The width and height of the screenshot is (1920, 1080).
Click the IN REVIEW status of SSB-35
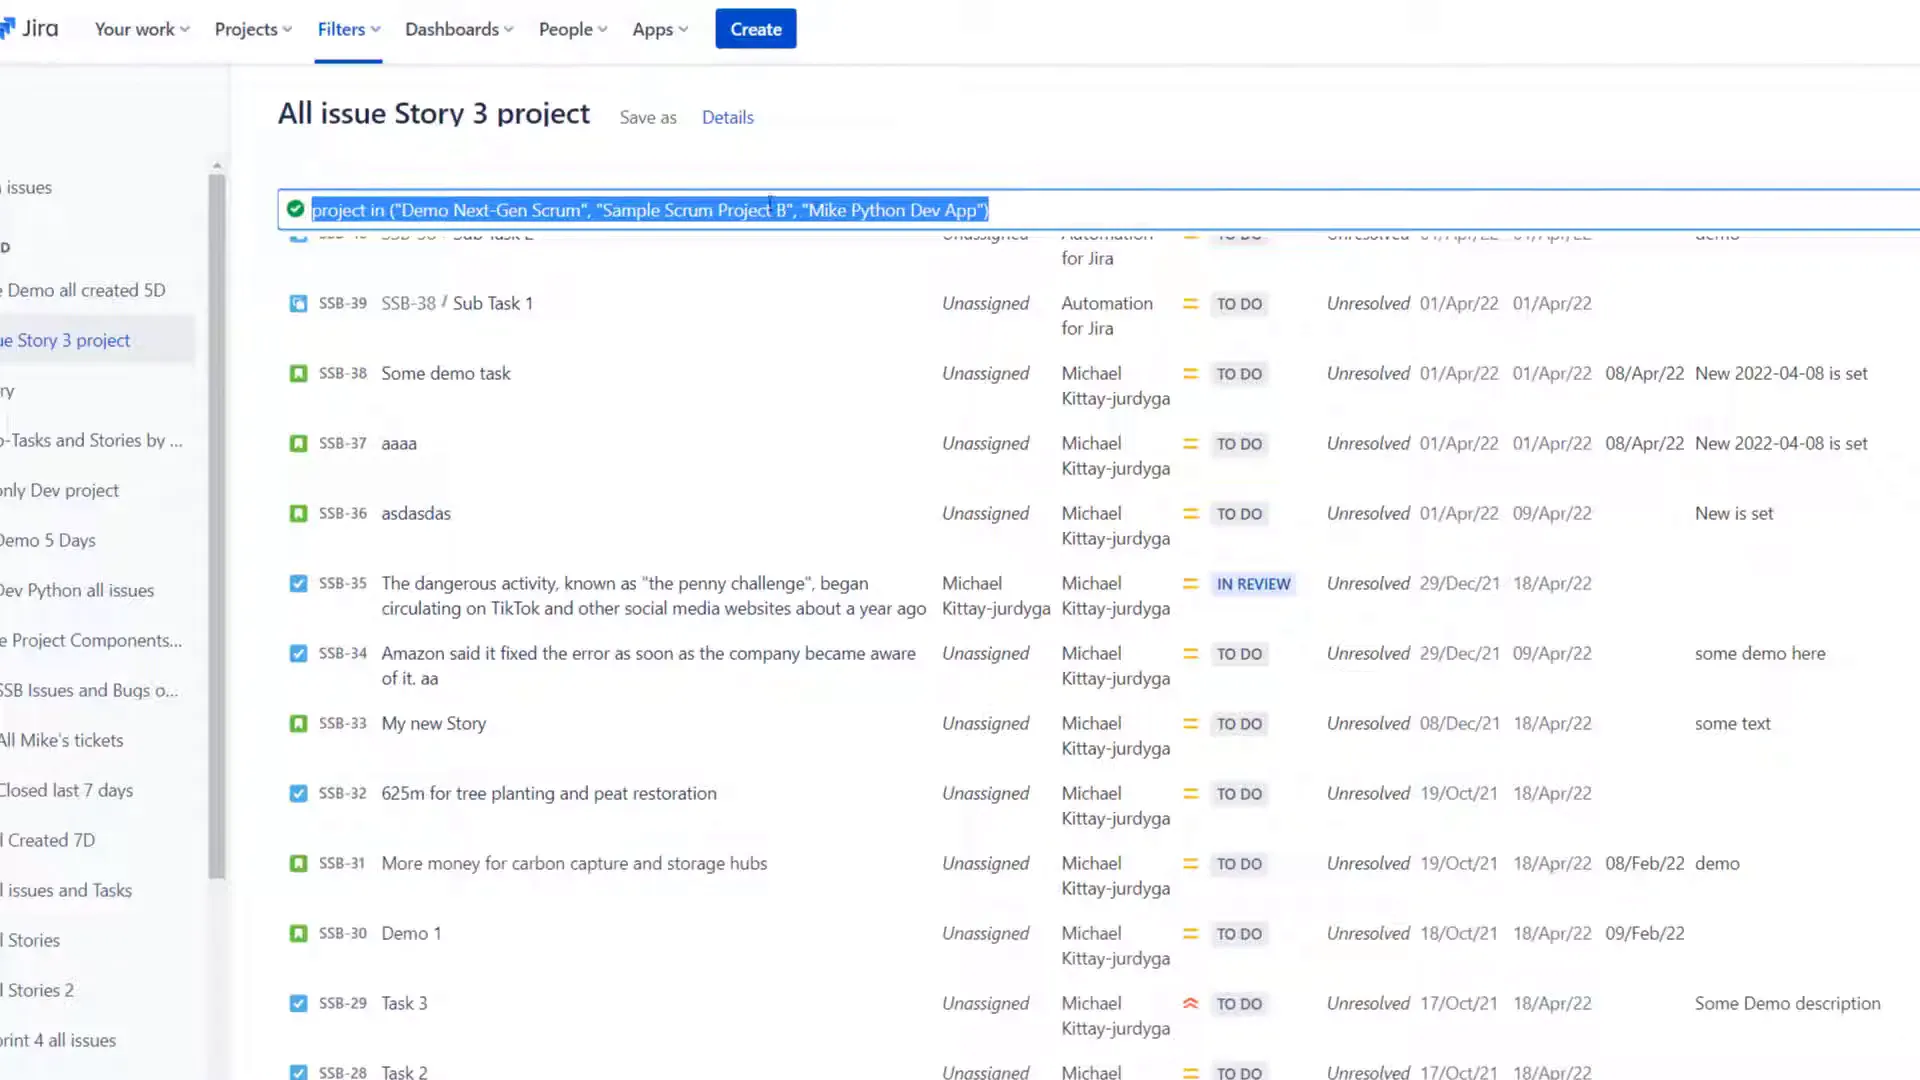coord(1253,584)
